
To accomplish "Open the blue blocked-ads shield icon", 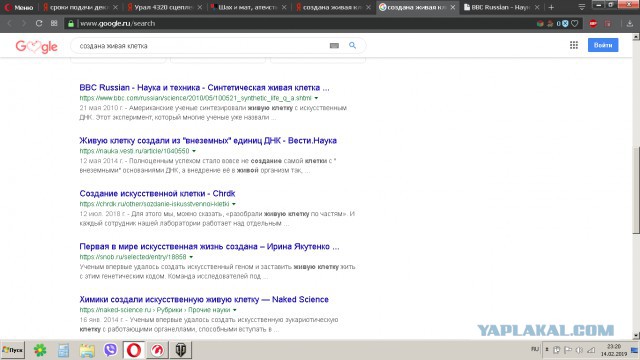I will pos(565,24).
